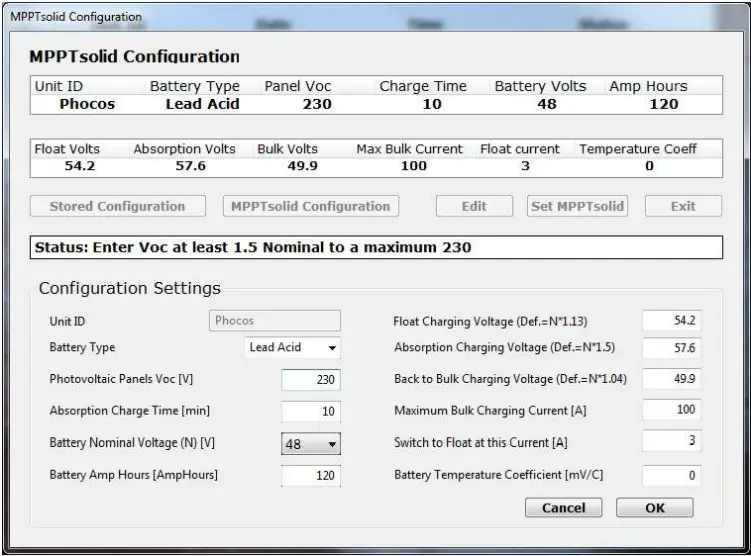Confirm settings with the OK button

pyautogui.click(x=655, y=508)
